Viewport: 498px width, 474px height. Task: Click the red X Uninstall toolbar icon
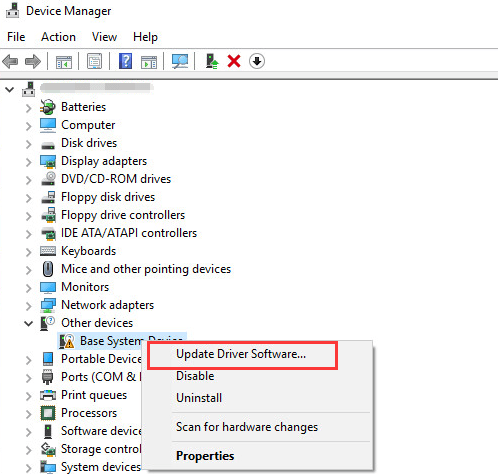[x=234, y=61]
